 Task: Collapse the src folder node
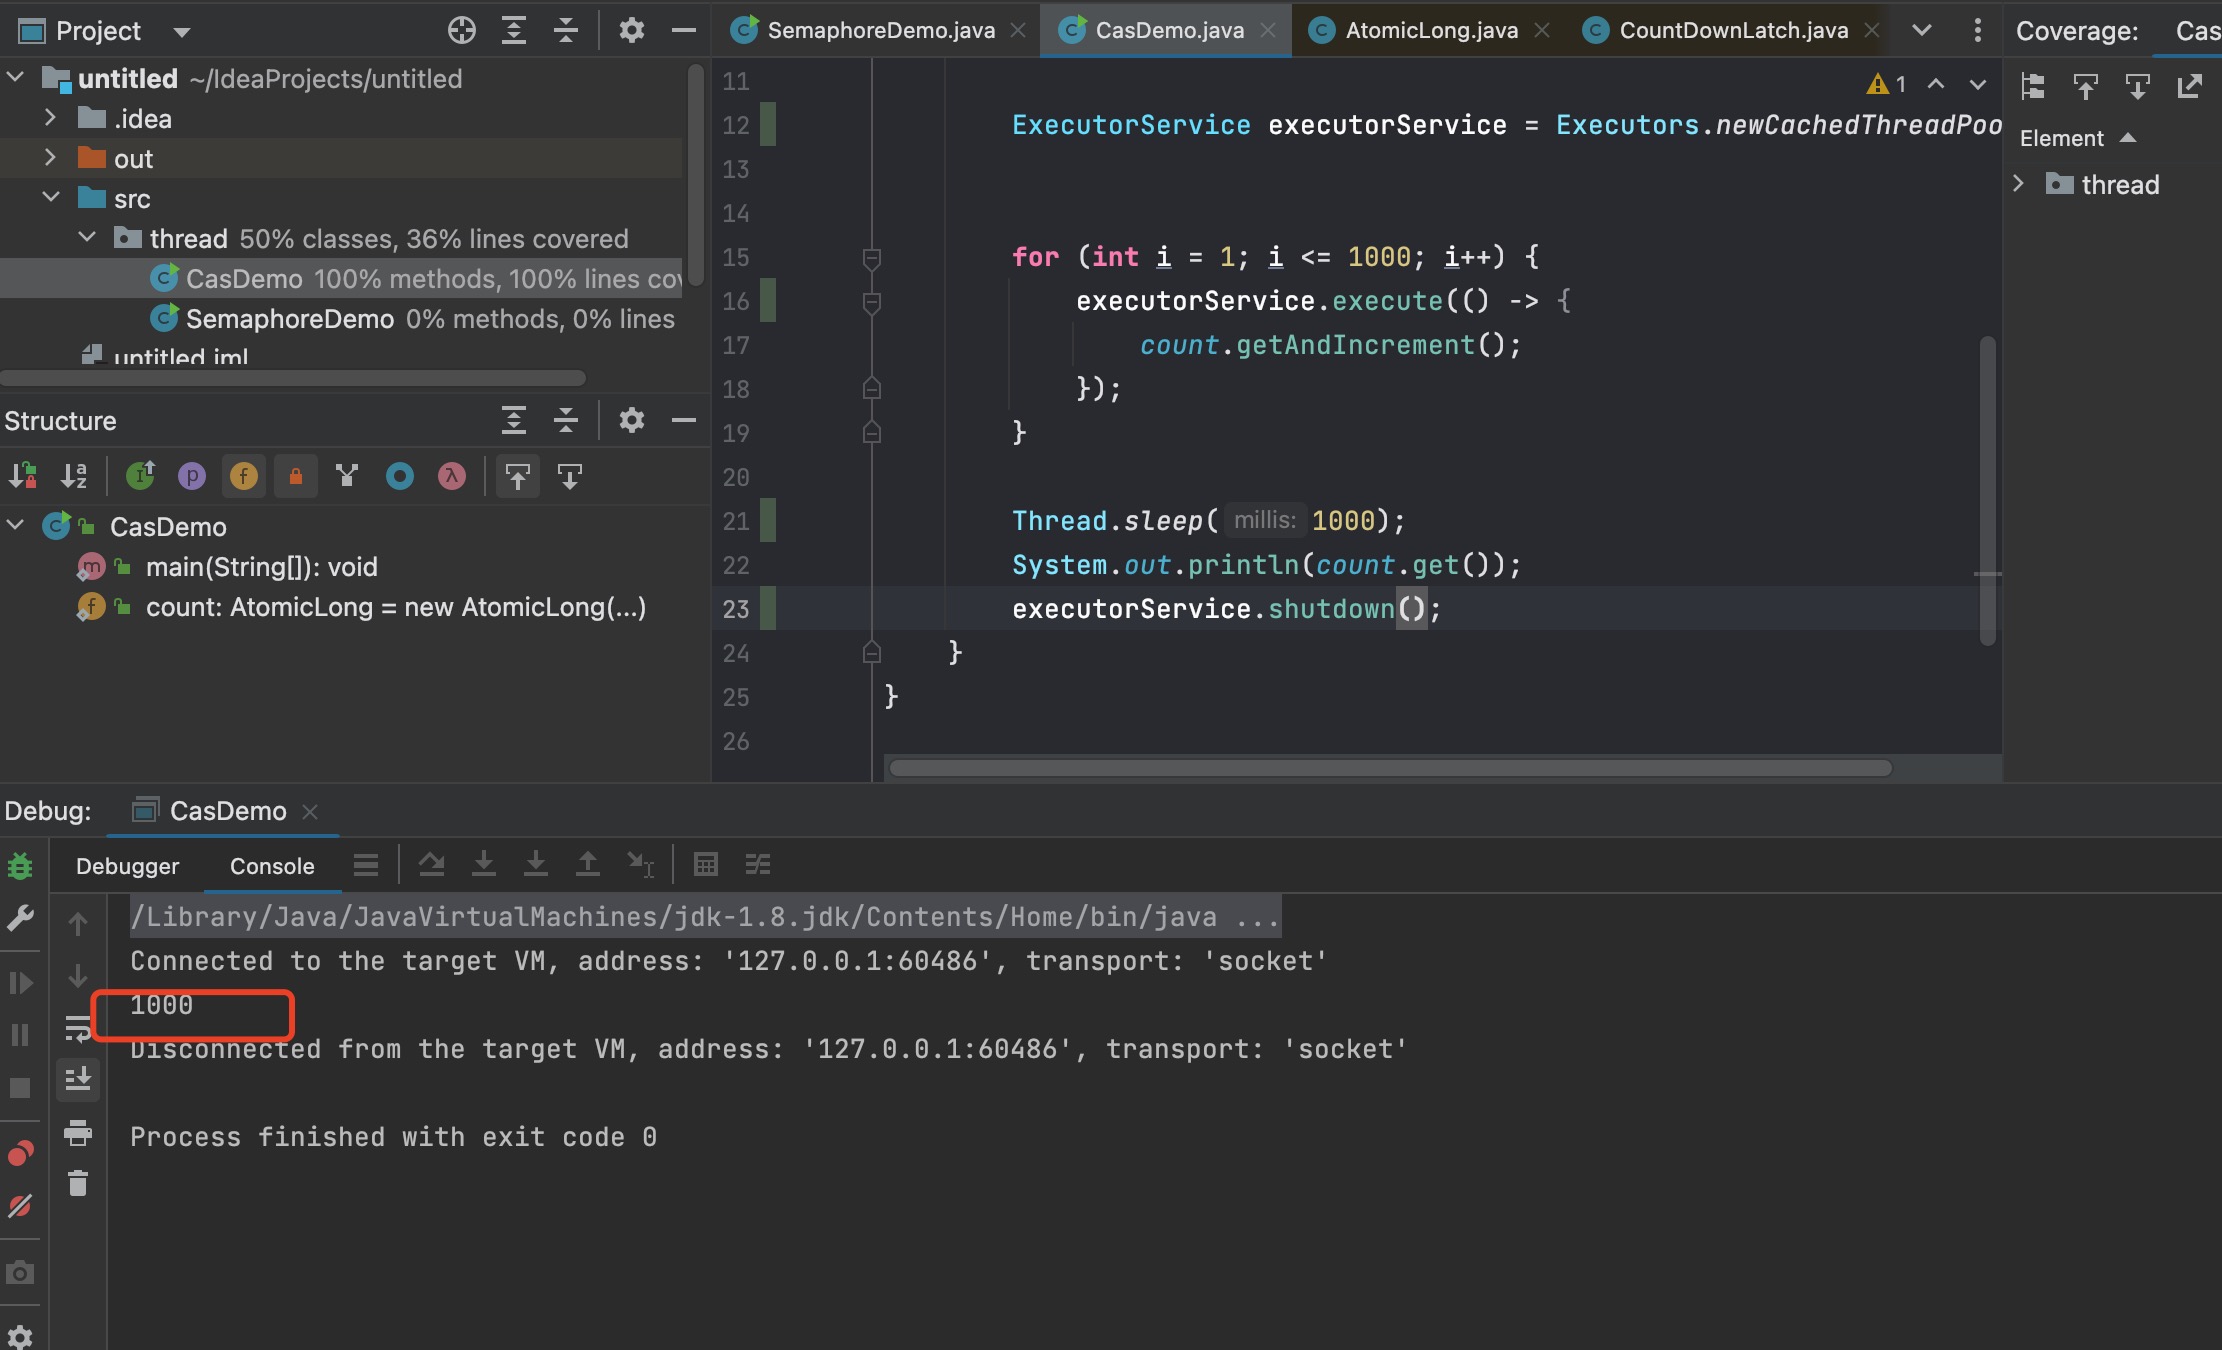50,198
